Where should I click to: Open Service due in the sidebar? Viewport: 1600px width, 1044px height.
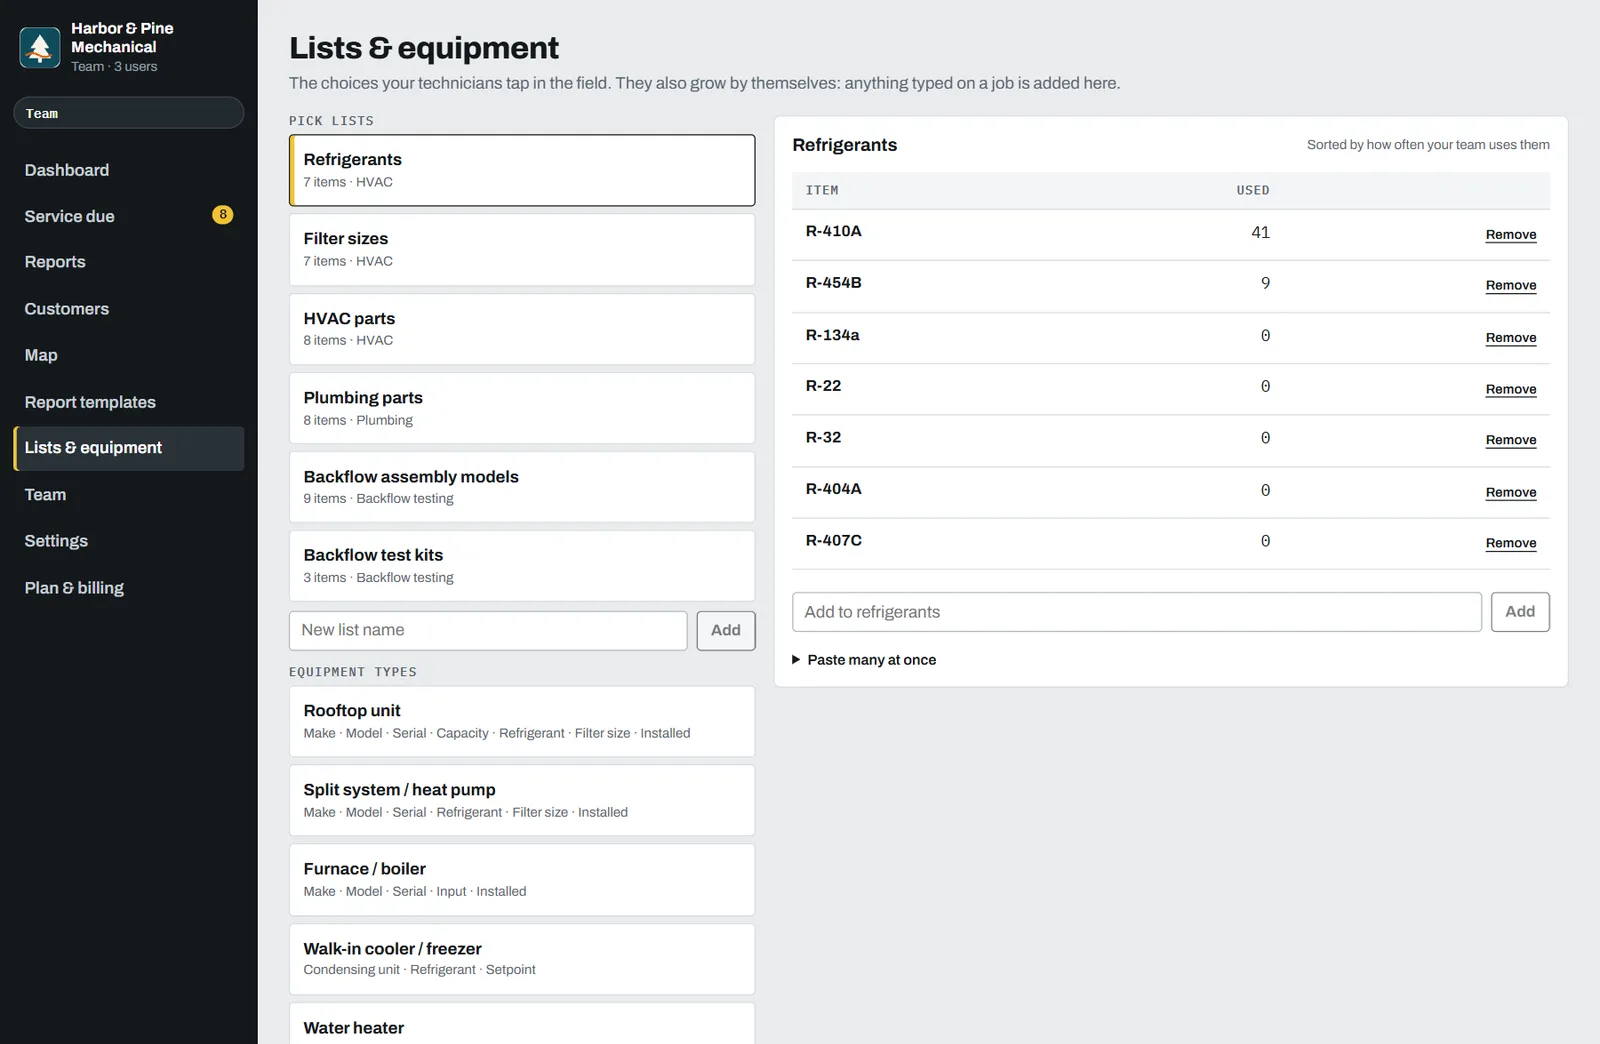point(129,216)
